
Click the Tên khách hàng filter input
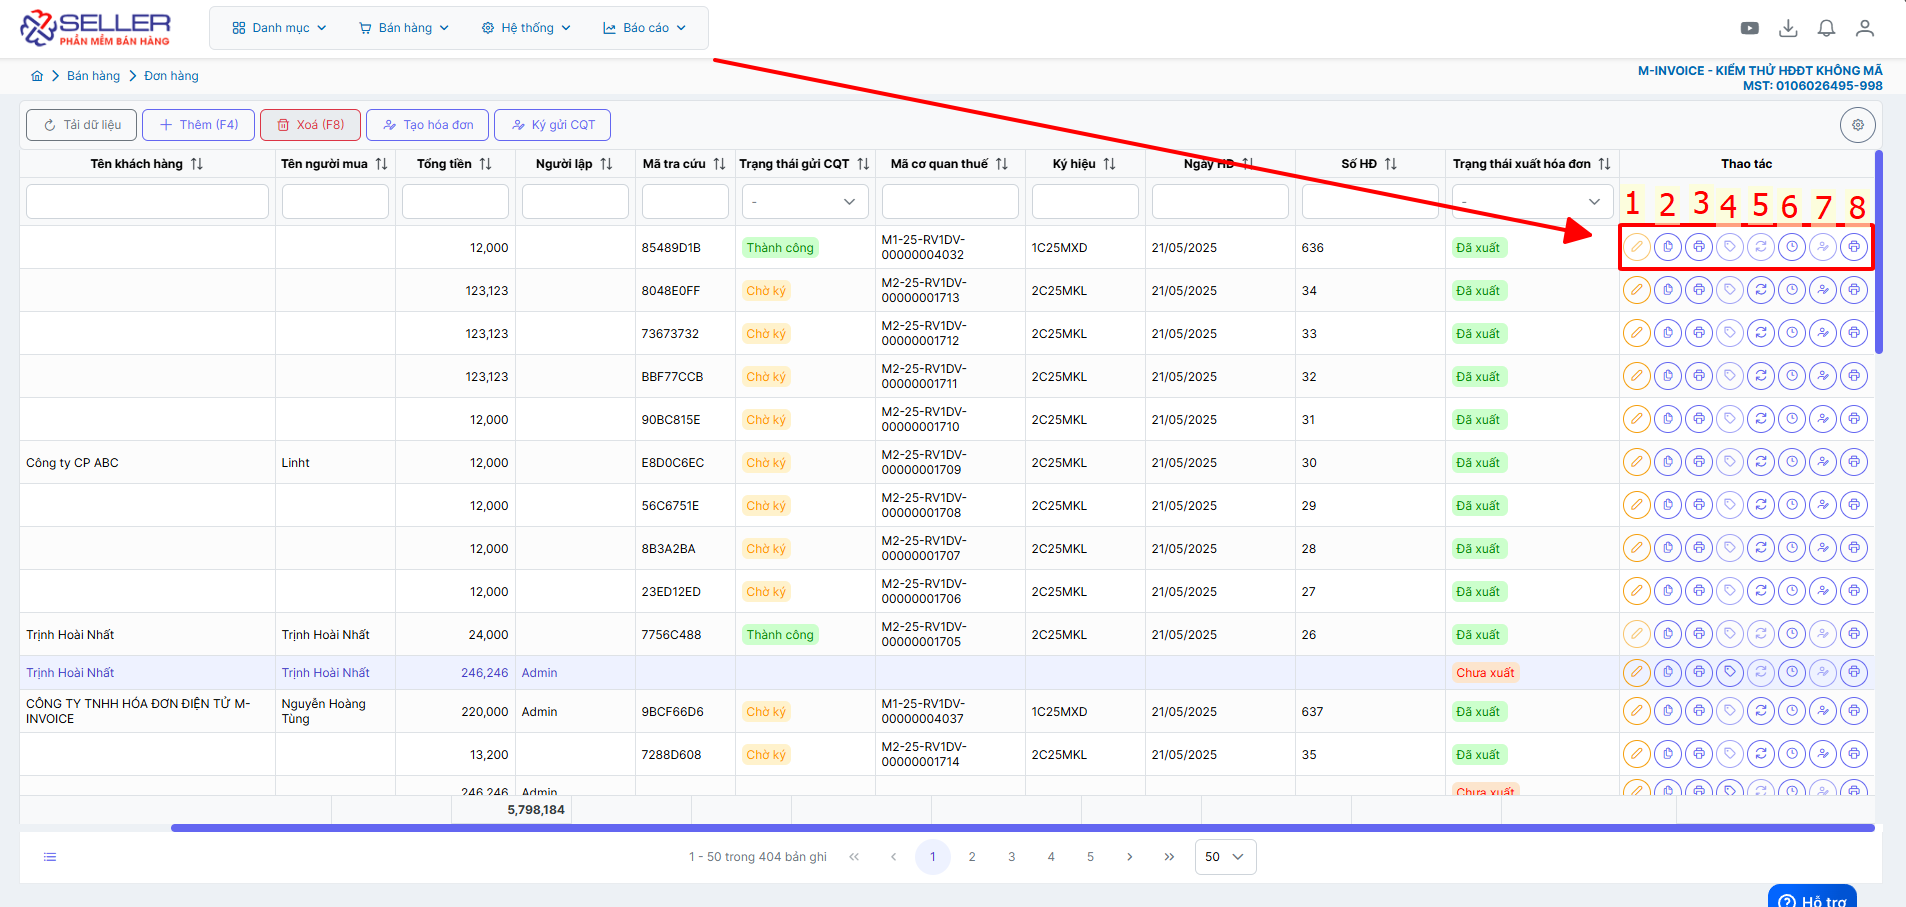(147, 202)
